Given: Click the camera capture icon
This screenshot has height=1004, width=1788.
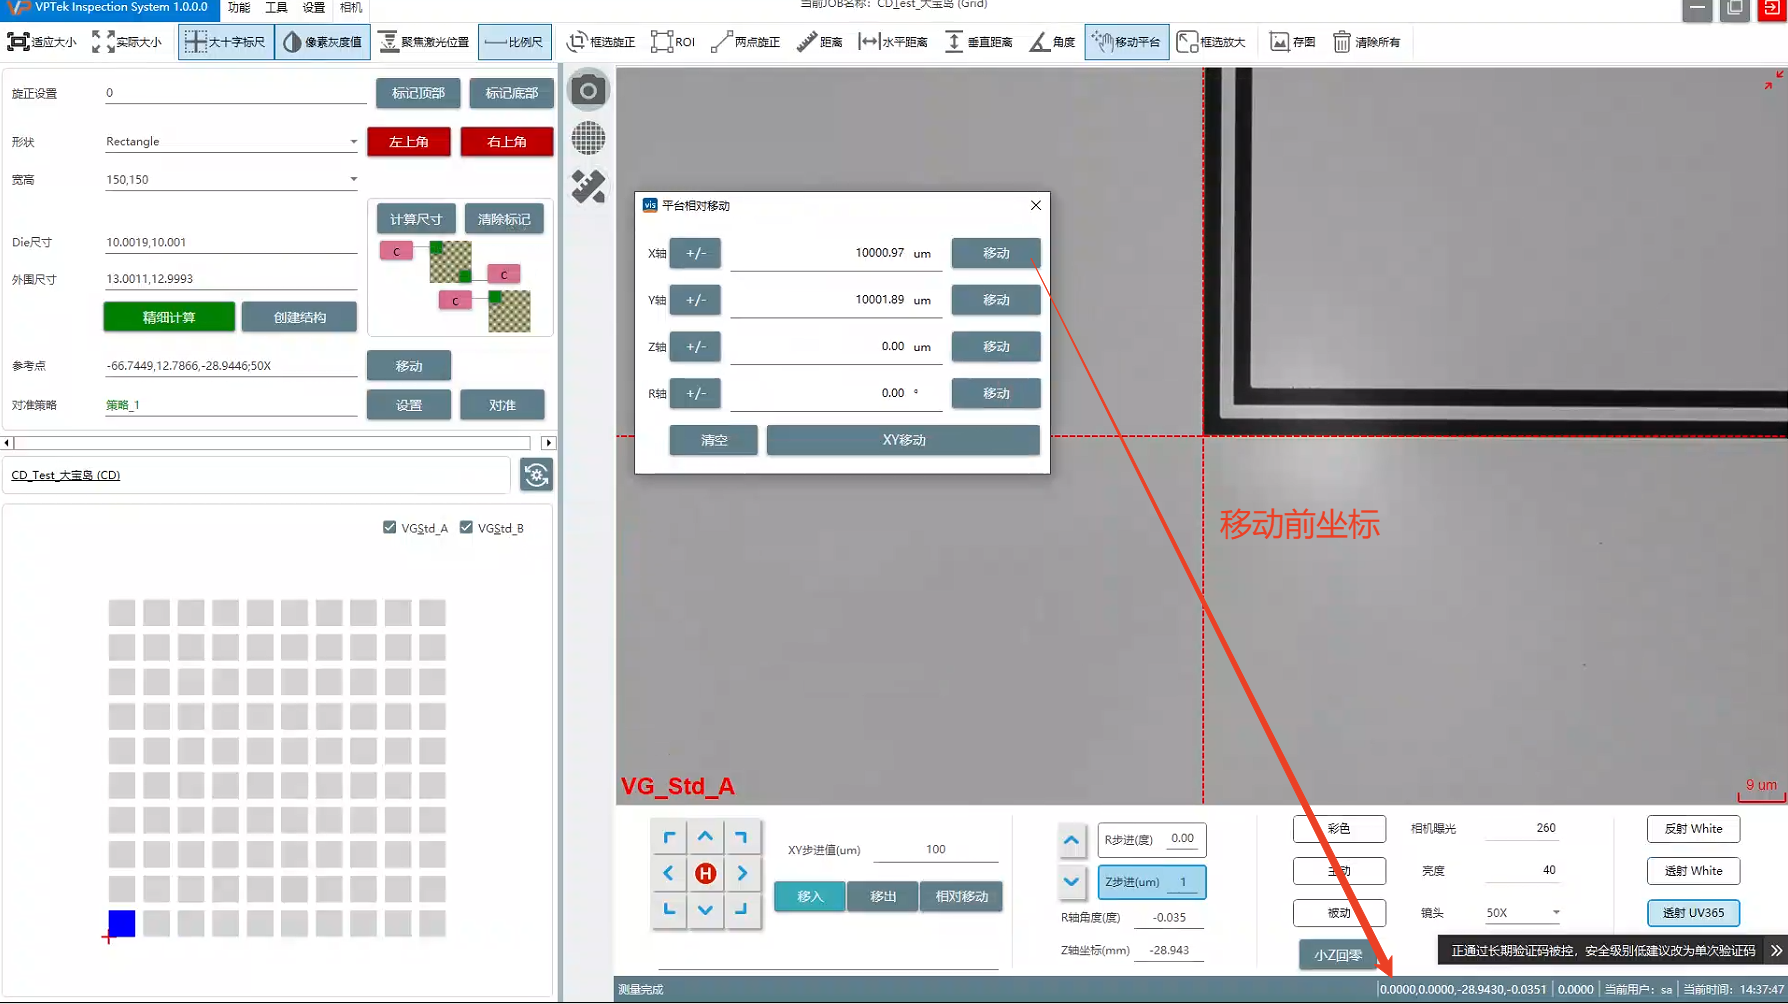Looking at the screenshot, I should pyautogui.click(x=588, y=91).
